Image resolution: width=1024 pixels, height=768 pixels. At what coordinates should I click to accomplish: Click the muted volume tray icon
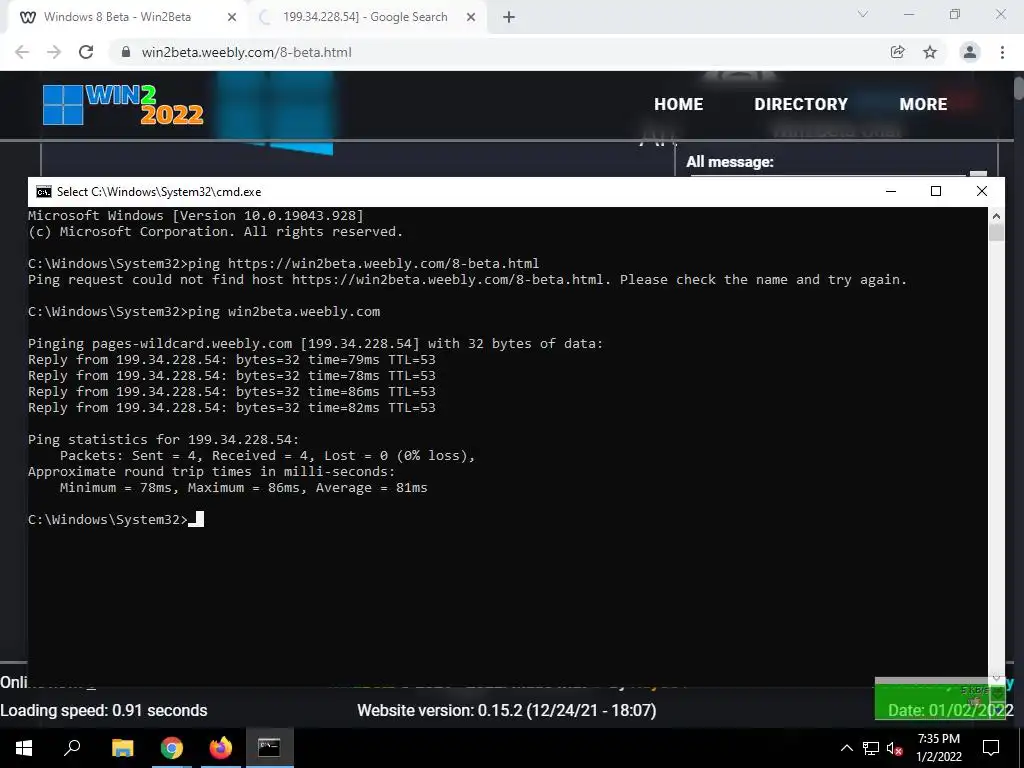(894, 748)
